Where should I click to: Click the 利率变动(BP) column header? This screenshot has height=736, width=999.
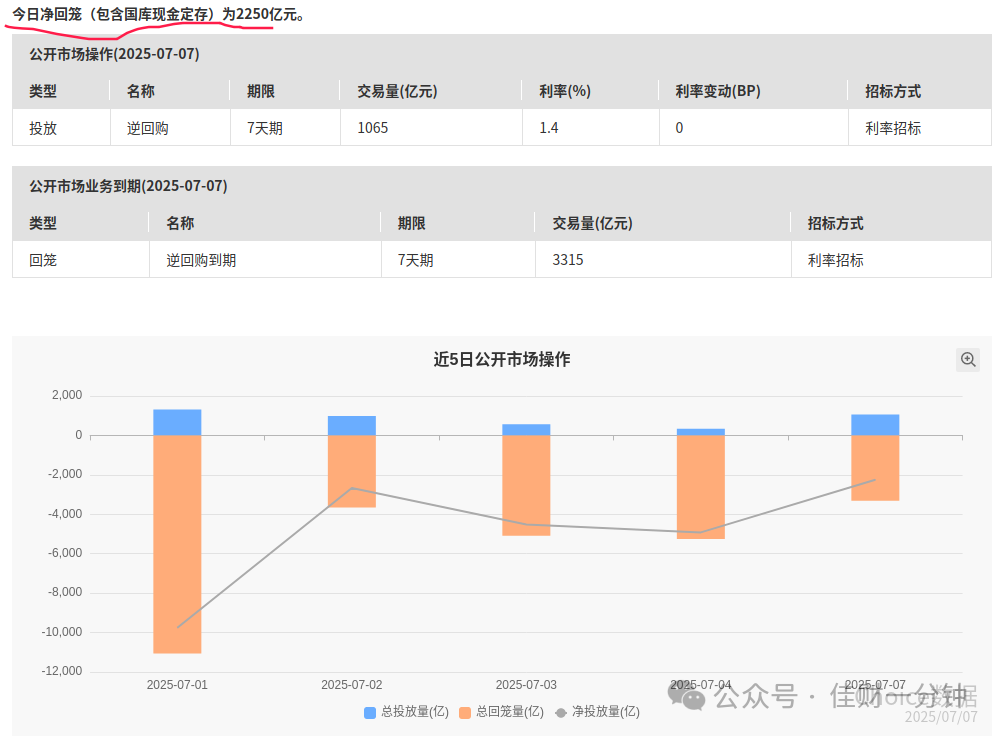pos(718,91)
